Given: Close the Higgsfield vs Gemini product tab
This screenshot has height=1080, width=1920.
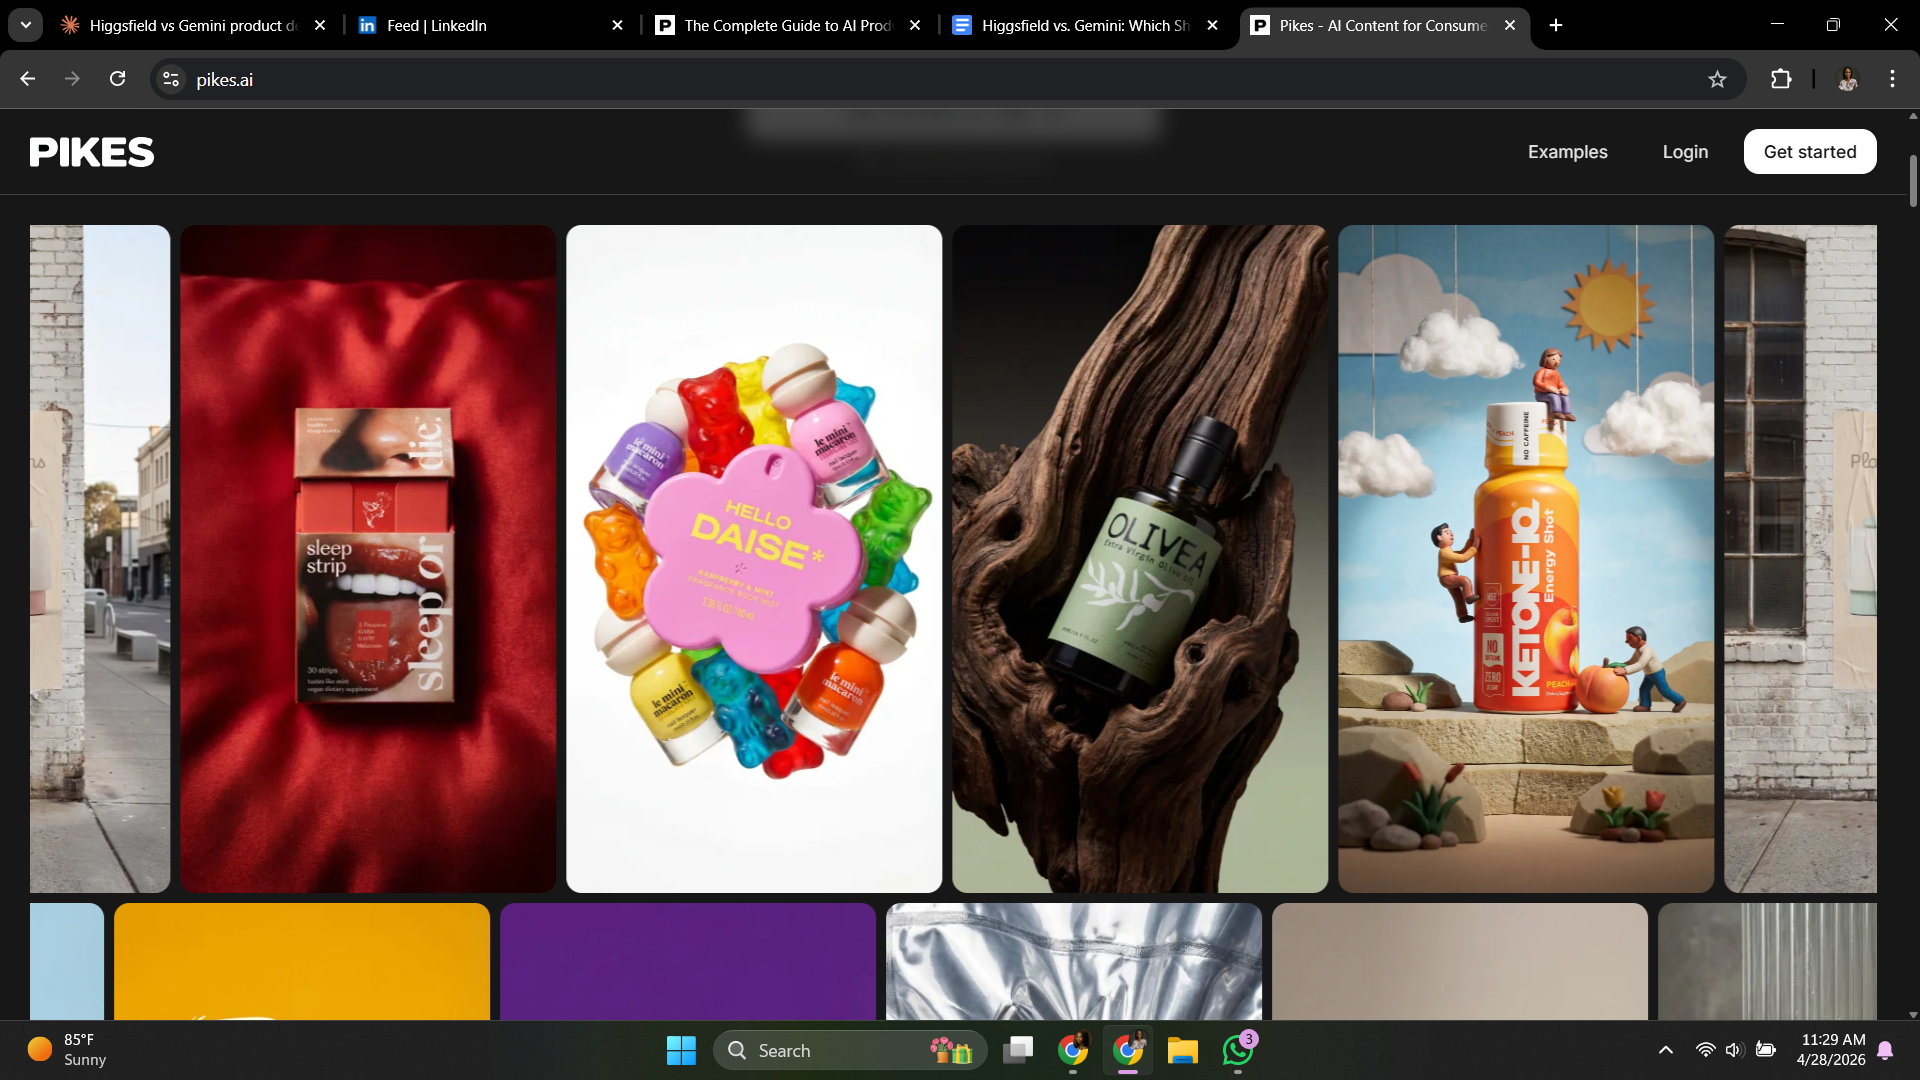Looking at the screenshot, I should pyautogui.click(x=320, y=25).
